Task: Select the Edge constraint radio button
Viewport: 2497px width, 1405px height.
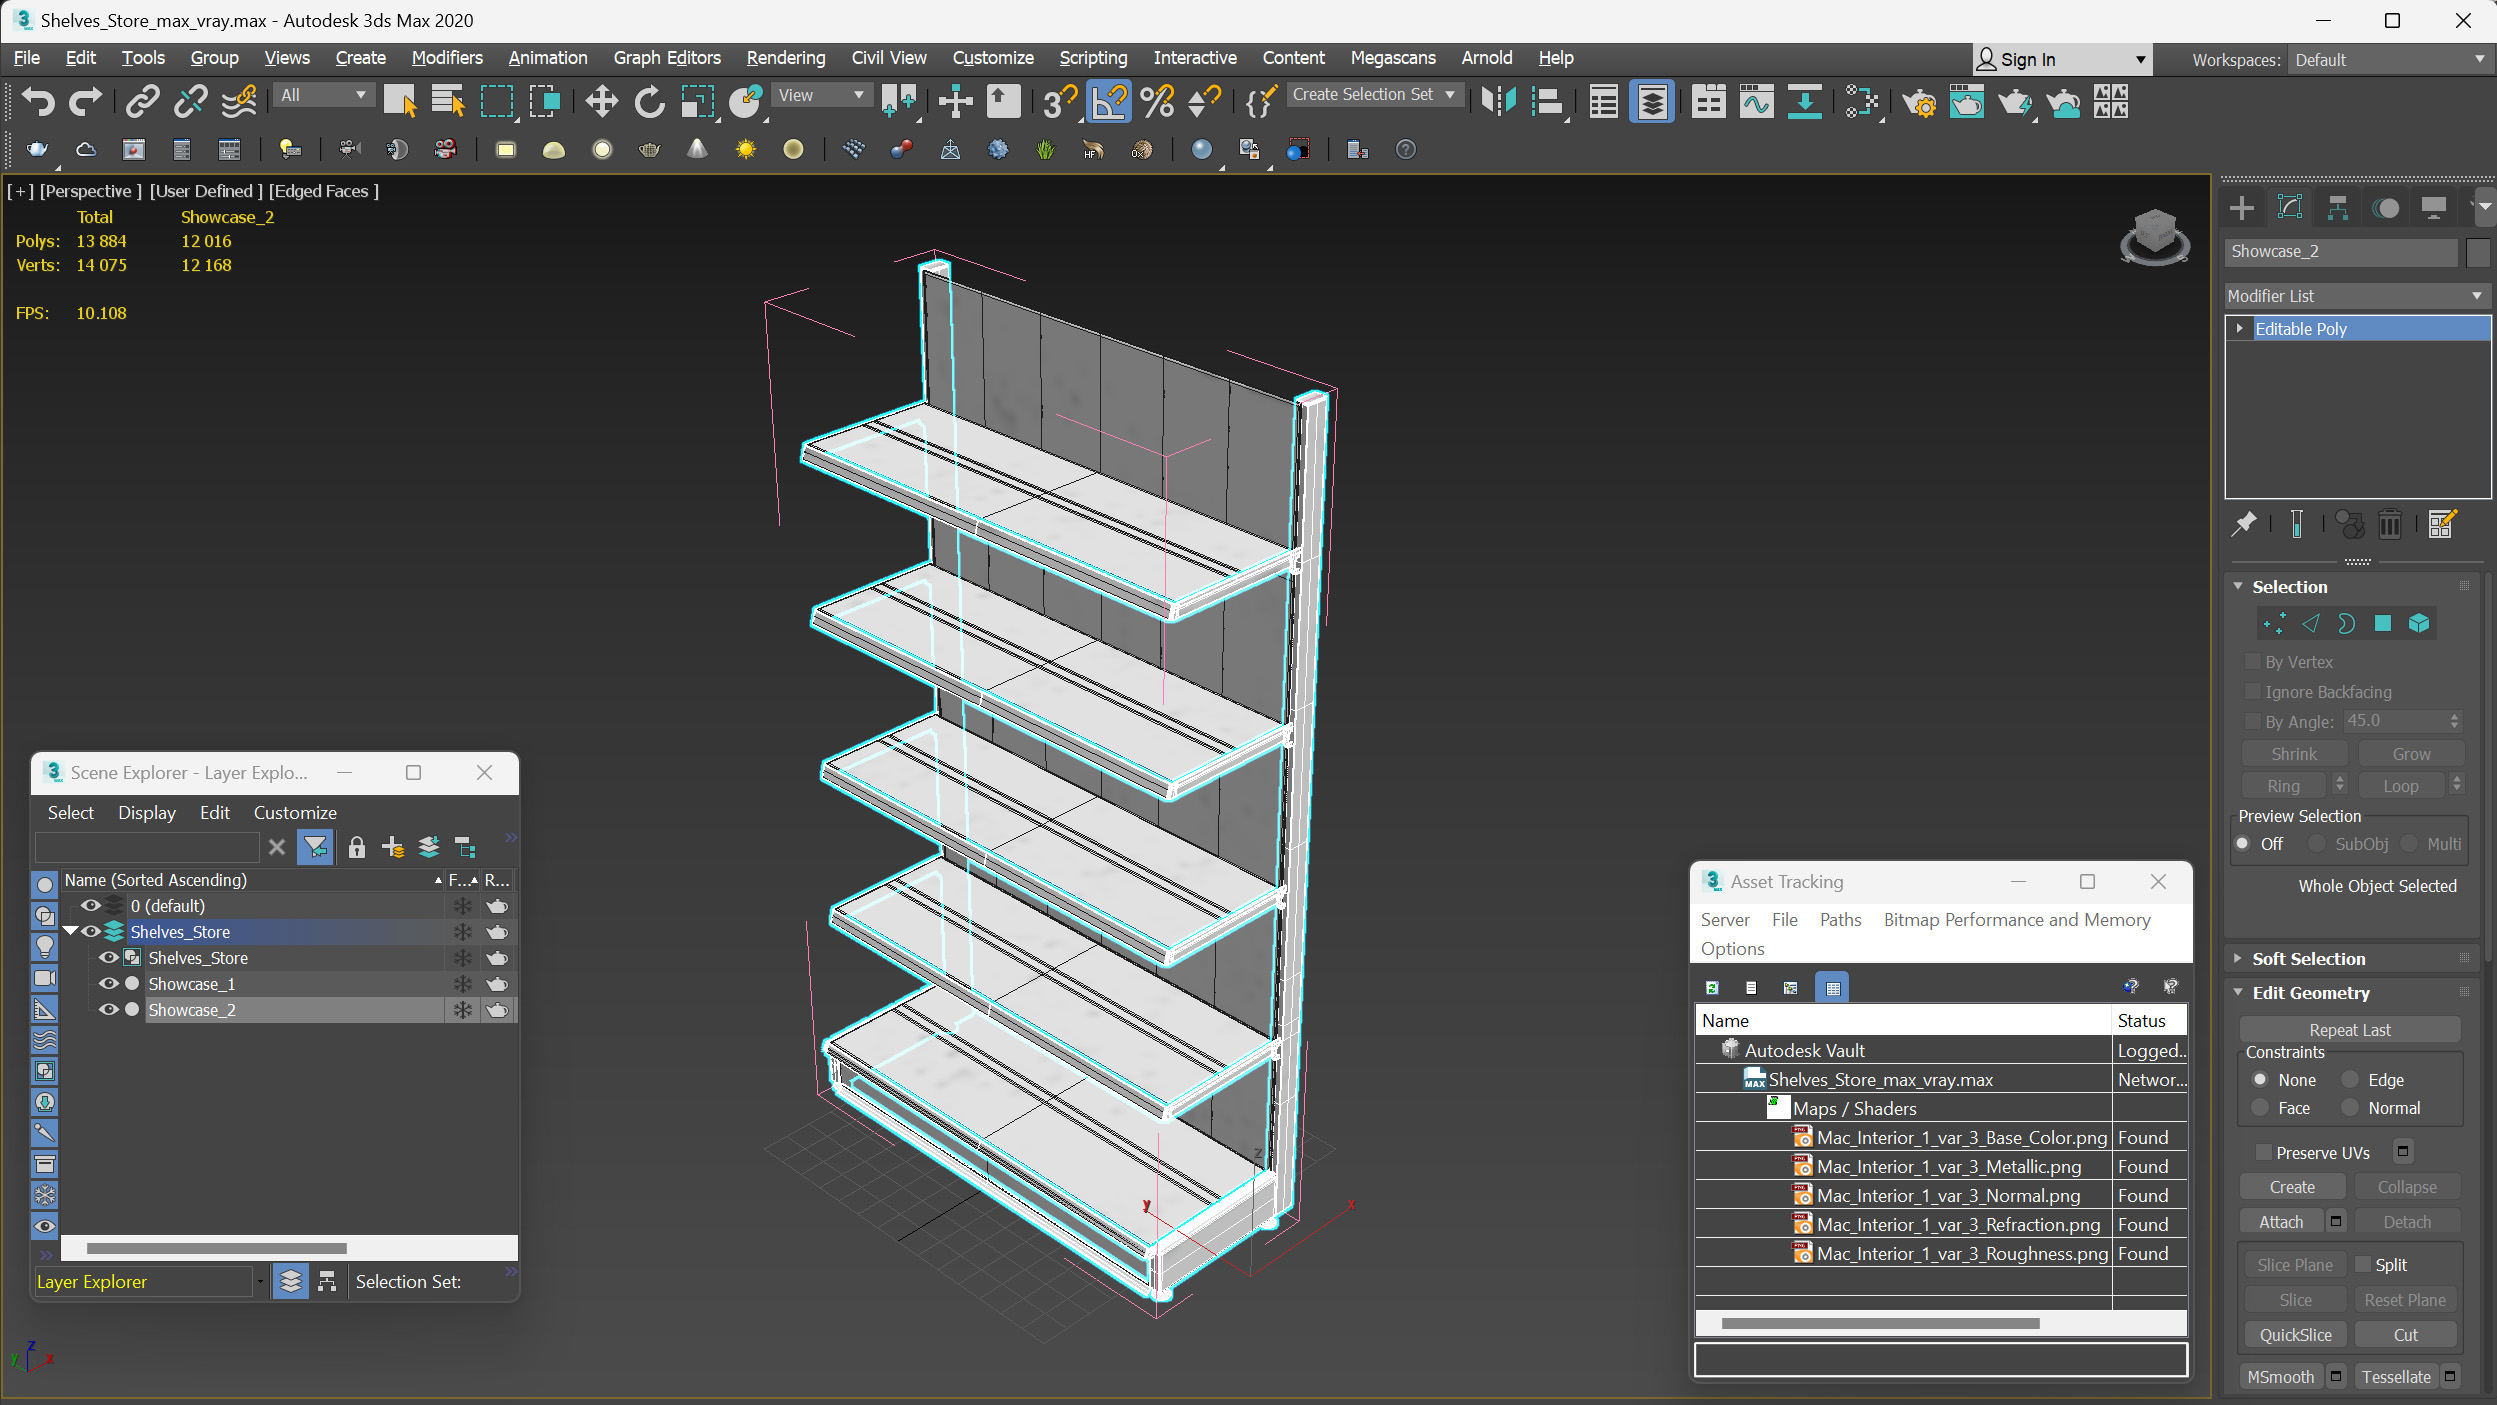Action: point(2350,1080)
